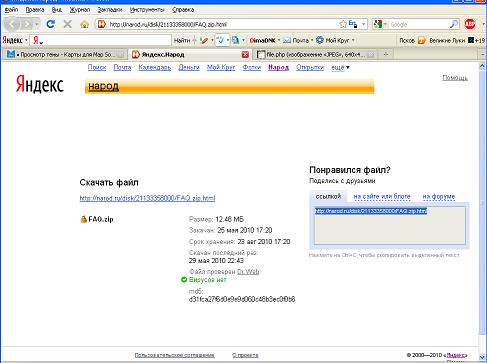487x363 pixels.
Task: Click the Яндекс logo on Yandex toolbar
Action: pyautogui.click(x=12, y=40)
